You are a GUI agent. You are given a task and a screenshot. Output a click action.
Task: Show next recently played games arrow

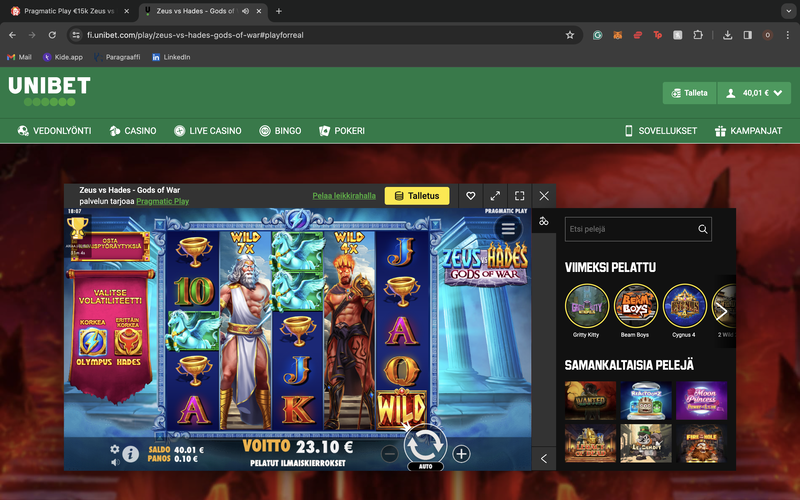[721, 311]
